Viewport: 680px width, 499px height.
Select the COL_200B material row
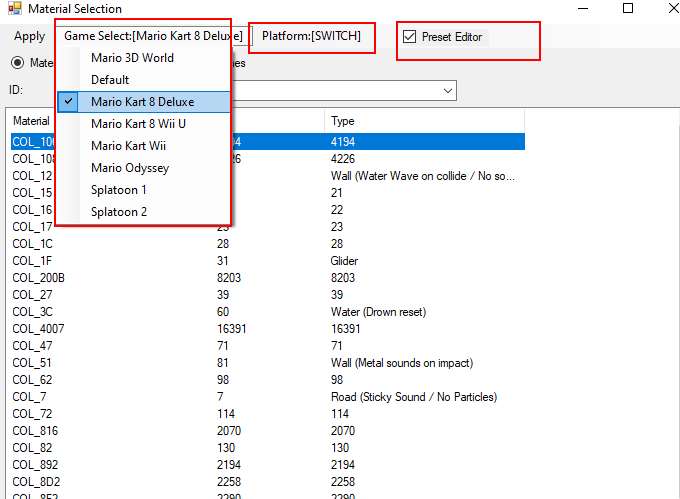(x=268, y=277)
